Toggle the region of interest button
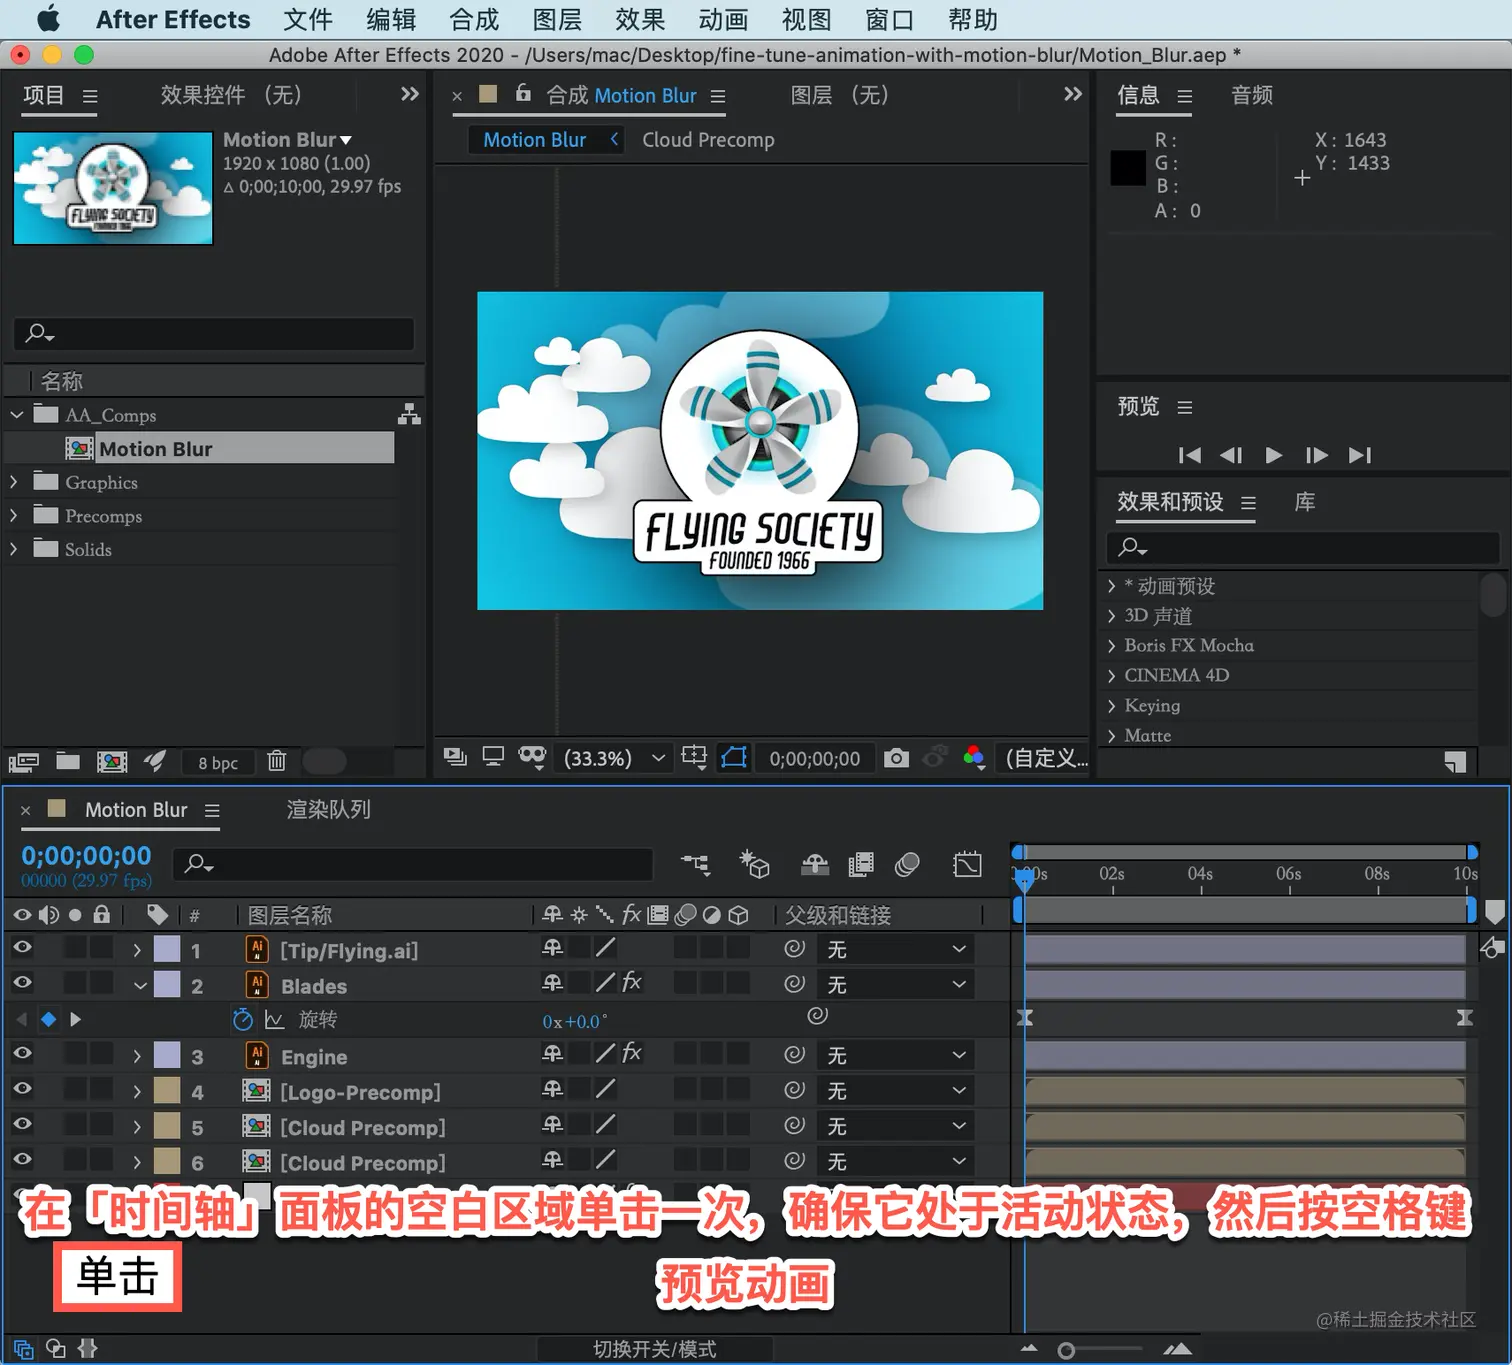The width and height of the screenshot is (1512, 1365). click(x=734, y=758)
